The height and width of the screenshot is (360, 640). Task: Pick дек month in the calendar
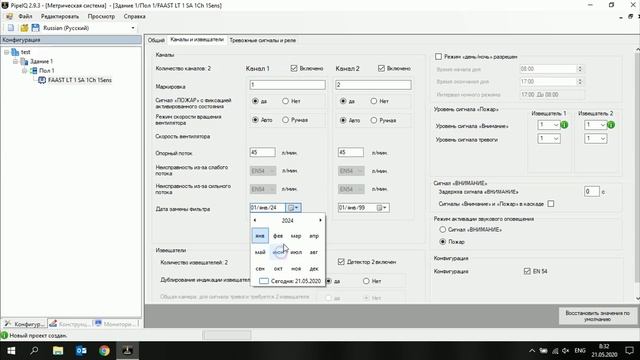(x=314, y=269)
